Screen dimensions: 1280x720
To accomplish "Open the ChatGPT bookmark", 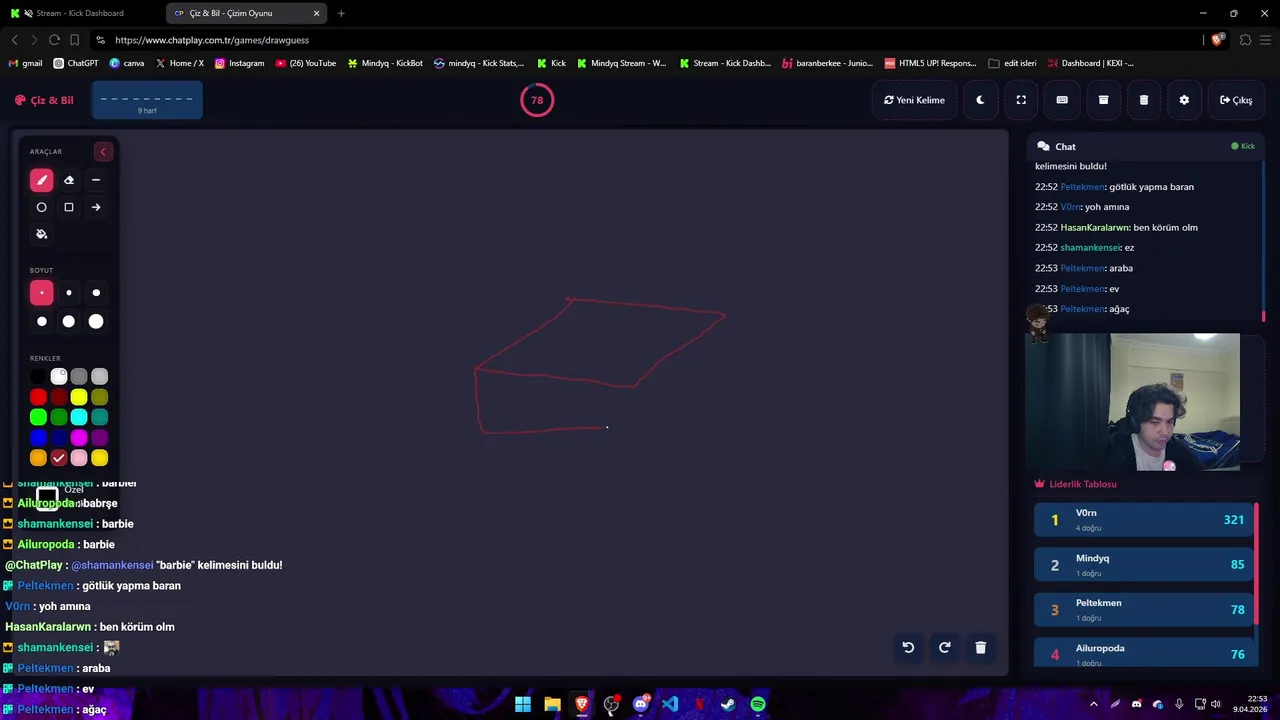I will [x=76, y=63].
